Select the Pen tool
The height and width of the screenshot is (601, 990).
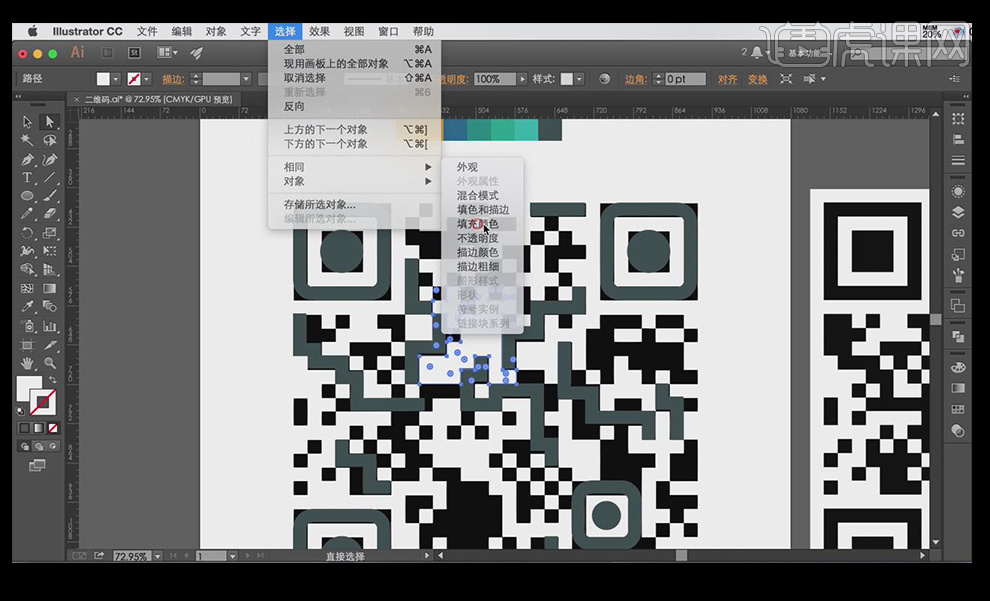pos(27,159)
